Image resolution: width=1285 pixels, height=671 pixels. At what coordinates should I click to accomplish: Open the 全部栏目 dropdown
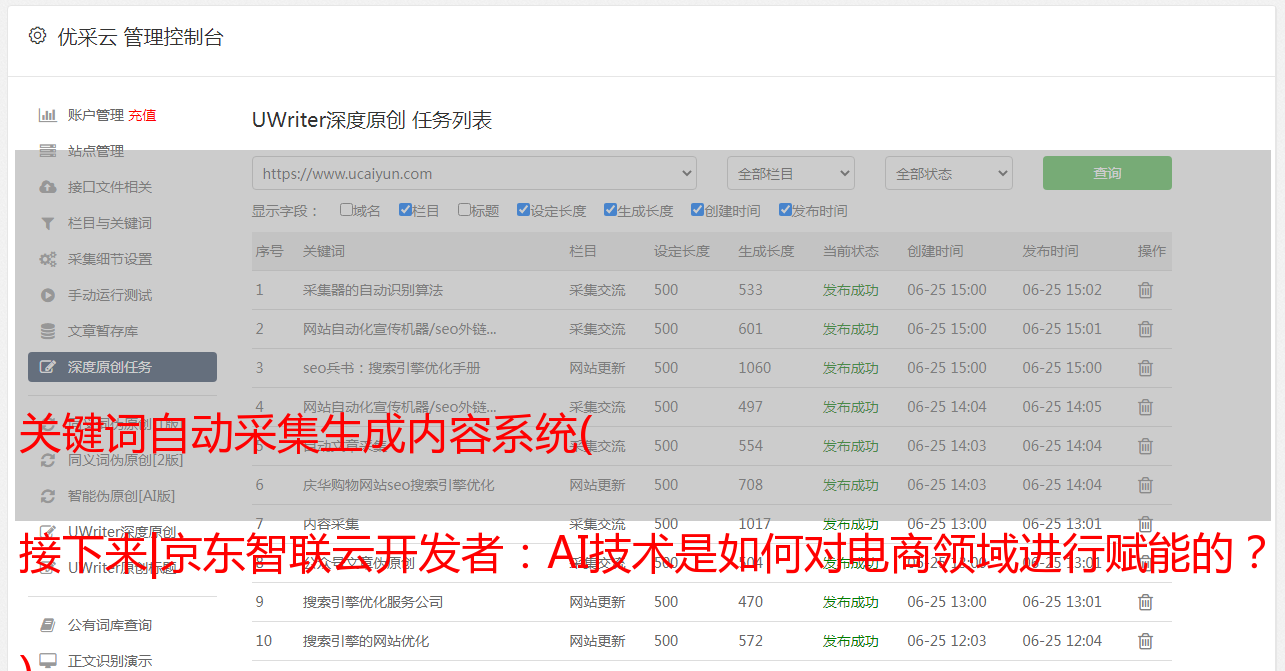pos(791,173)
